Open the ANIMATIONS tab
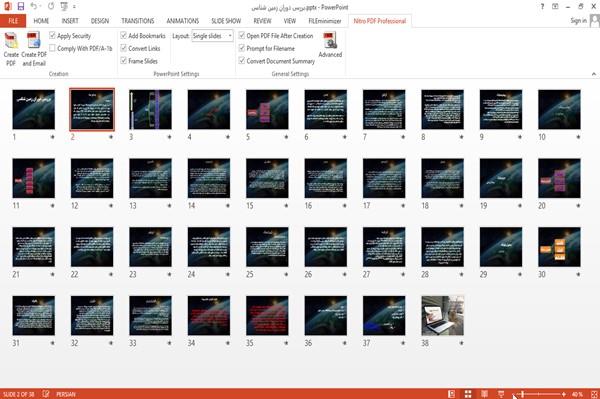This screenshot has height=399, width=600. [x=183, y=21]
